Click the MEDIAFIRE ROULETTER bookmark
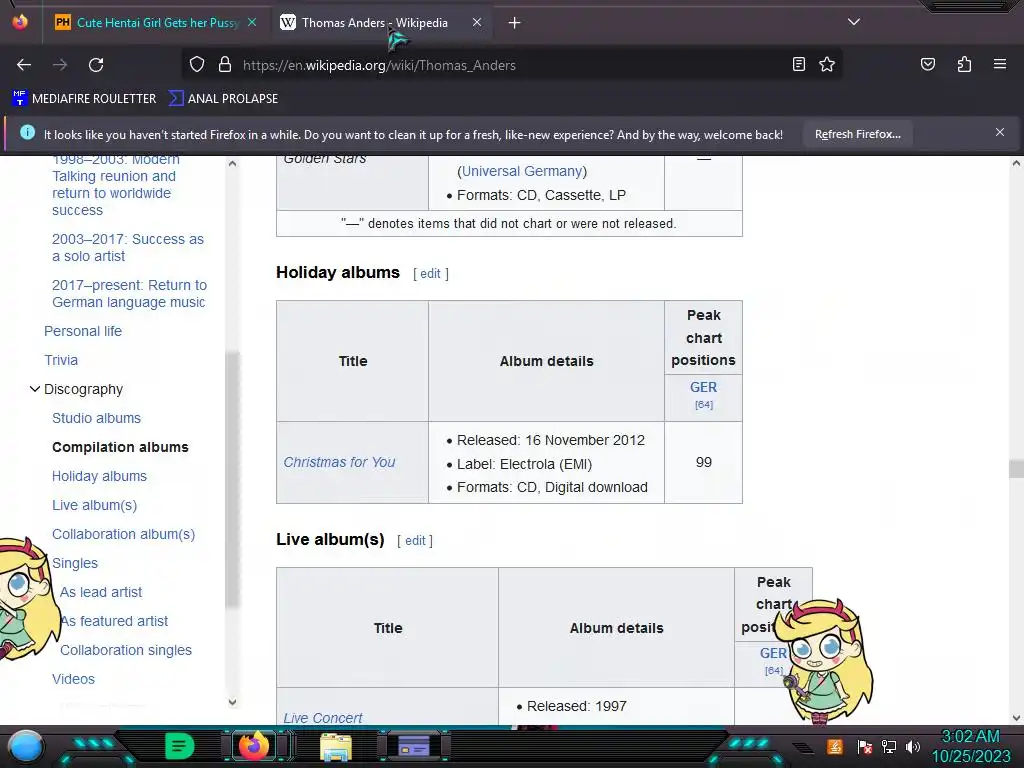Viewport: 1024px width, 768px height. [x=84, y=99]
